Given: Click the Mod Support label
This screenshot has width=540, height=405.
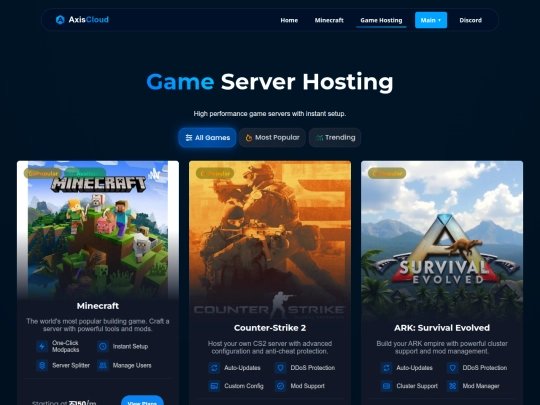Looking at the screenshot, I should pos(308,386).
